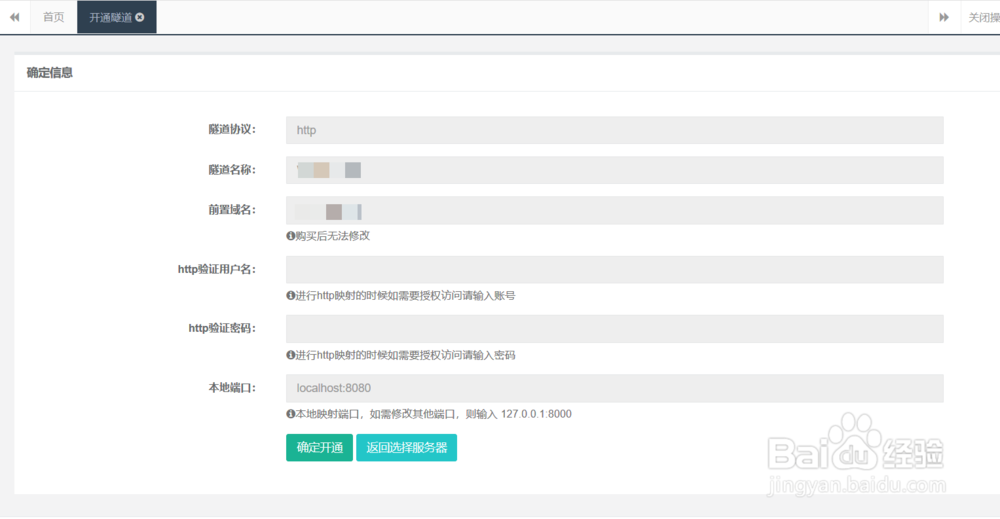Viewport: 1000px width, 519px height.
Task: Click the 本地端口 localhost:8080 field
Action: 615,388
